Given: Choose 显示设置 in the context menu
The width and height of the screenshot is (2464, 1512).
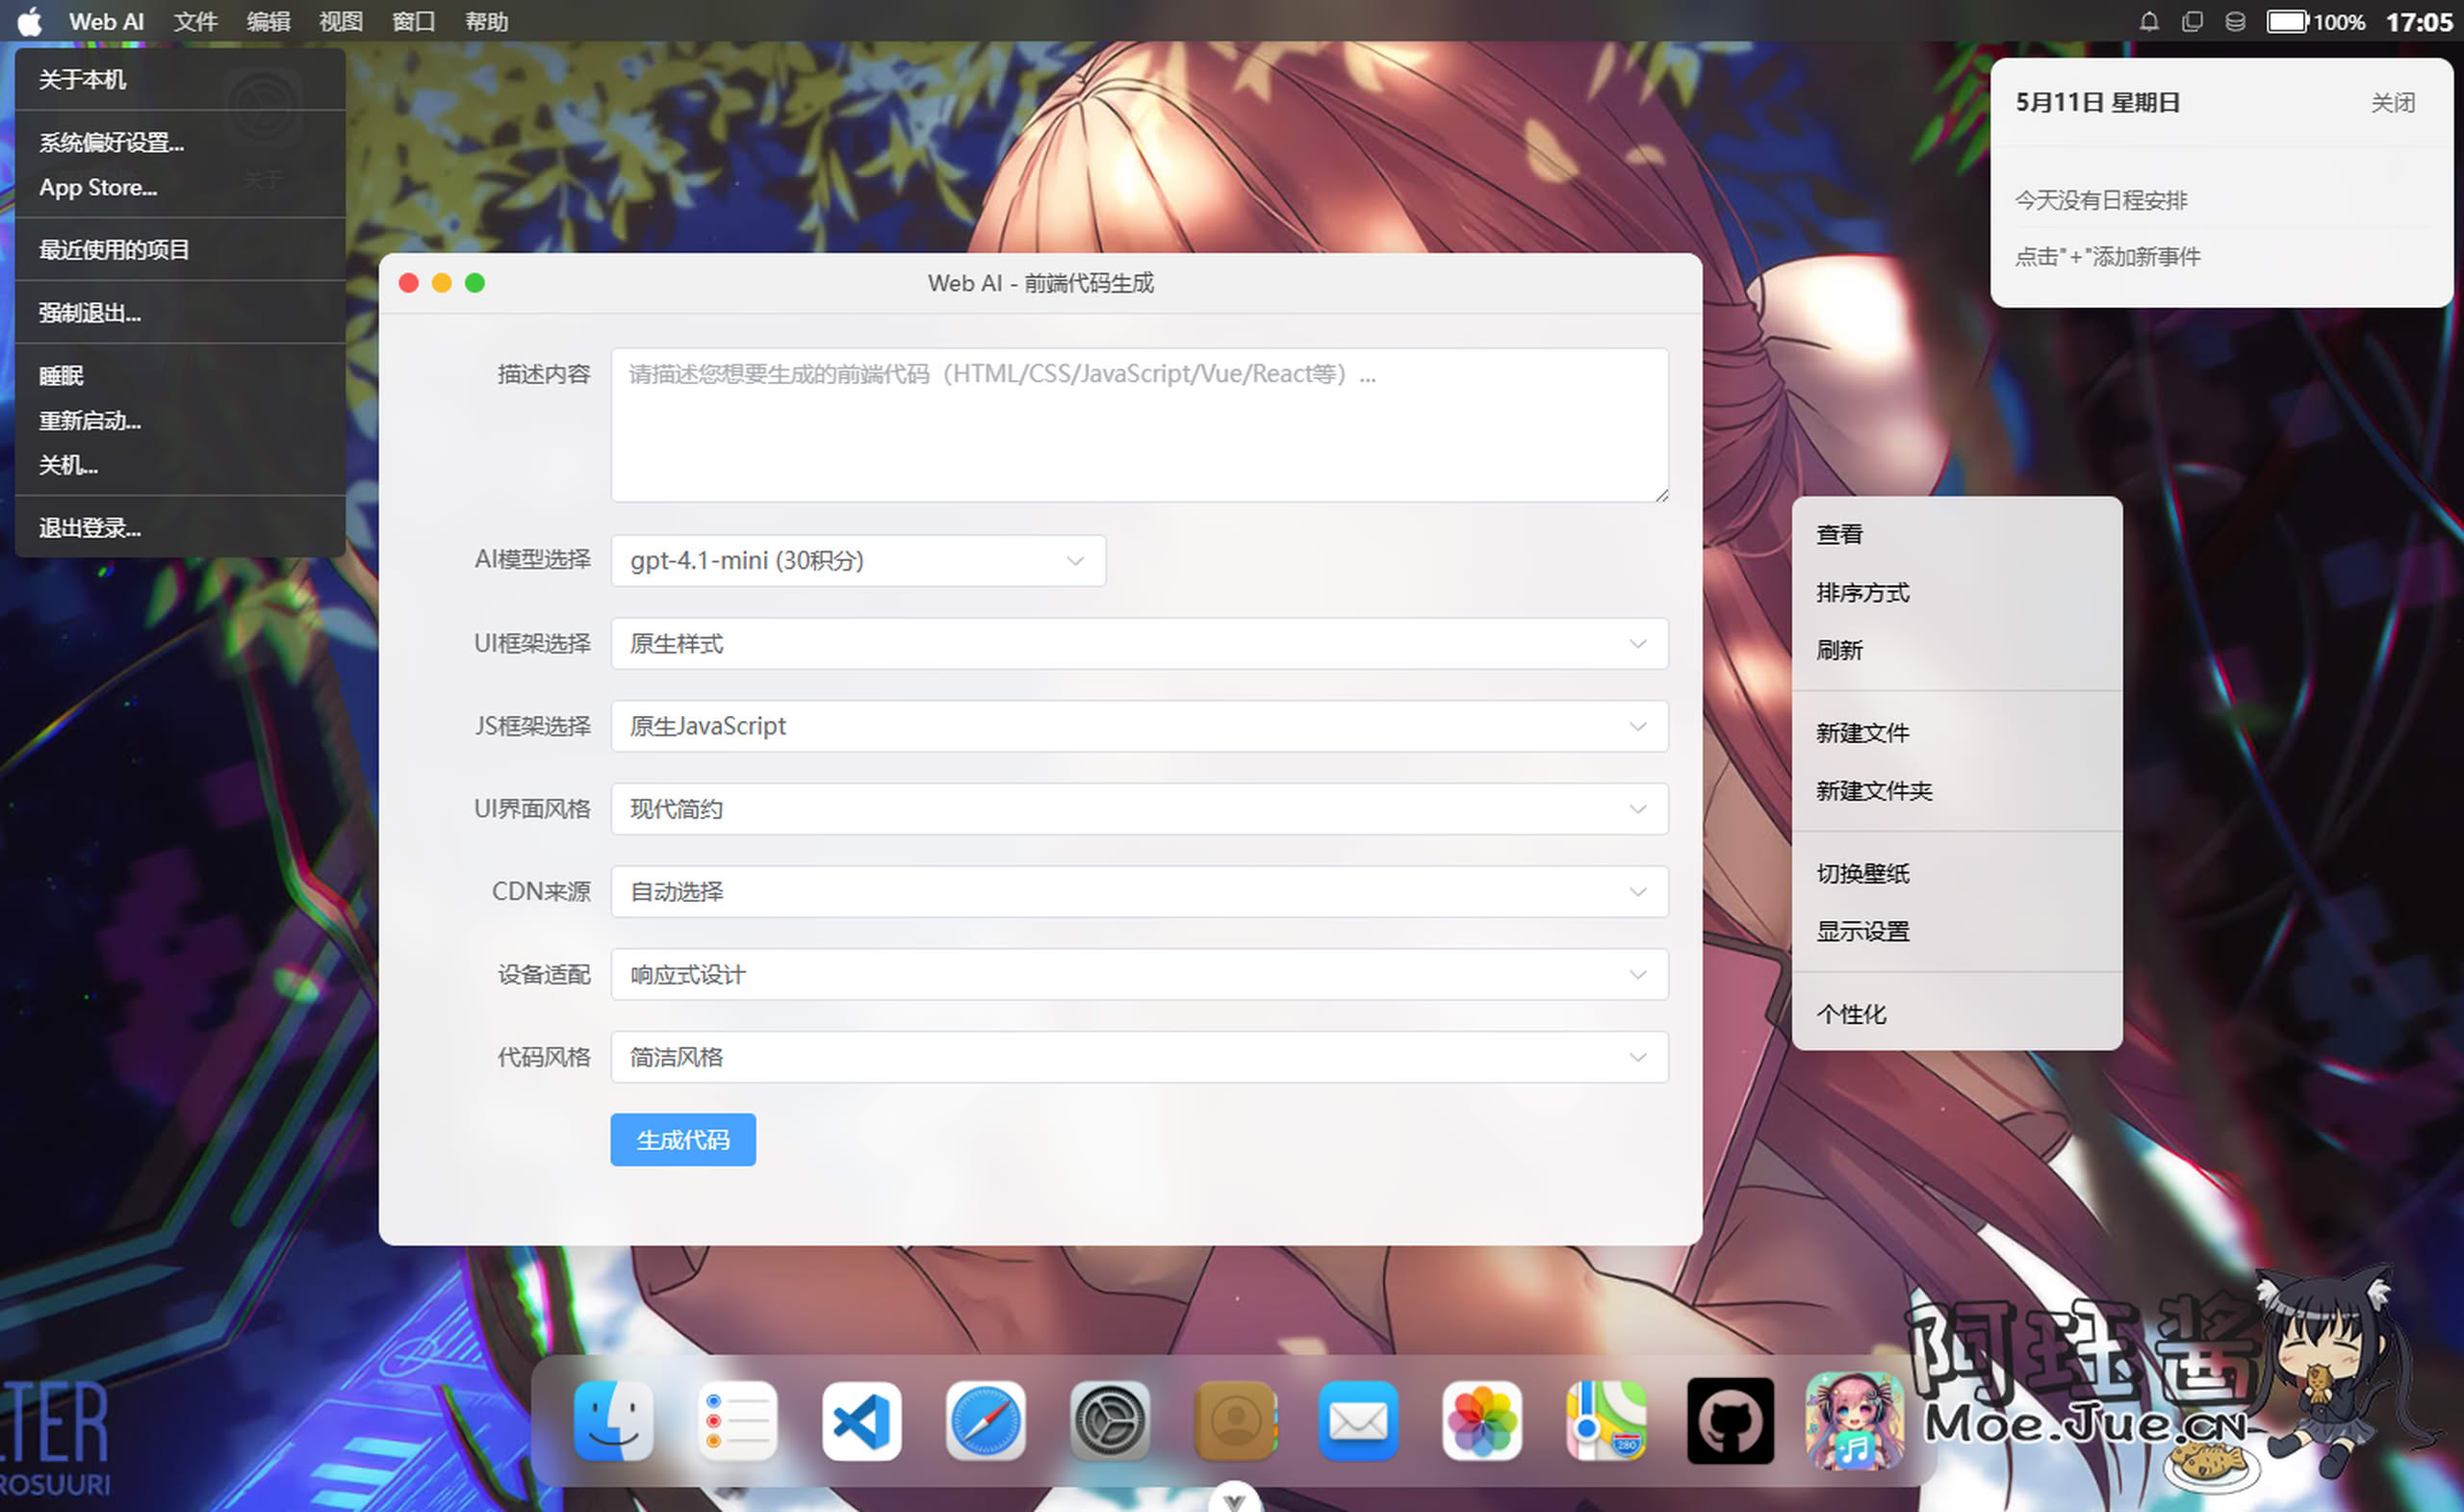Looking at the screenshot, I should [1957, 931].
